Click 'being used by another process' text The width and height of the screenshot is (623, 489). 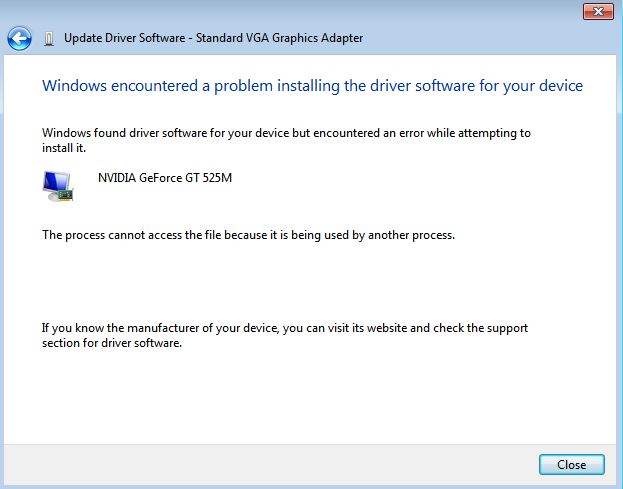click(372, 235)
